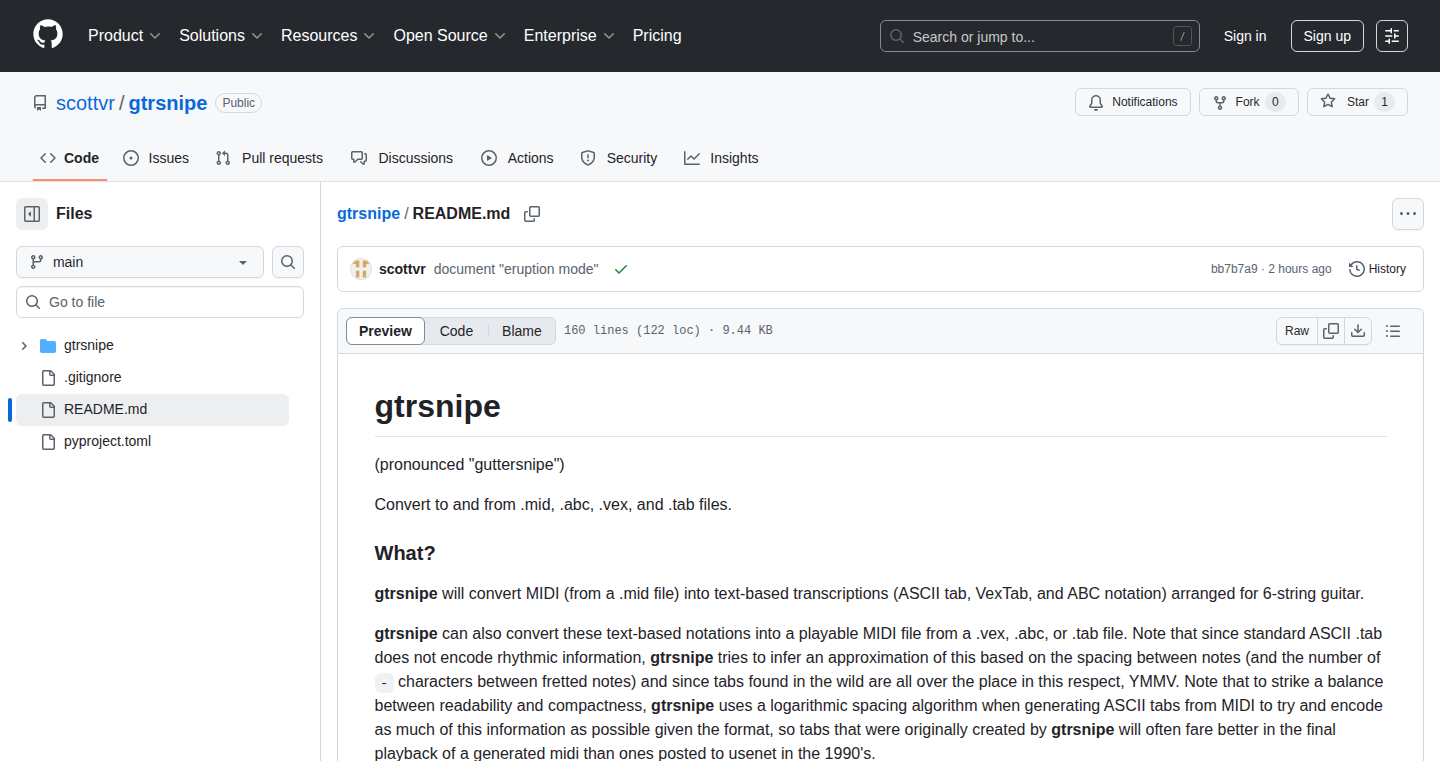Screen dimensions: 1440x761
Task: Open the README outline icon
Action: click(x=1393, y=331)
